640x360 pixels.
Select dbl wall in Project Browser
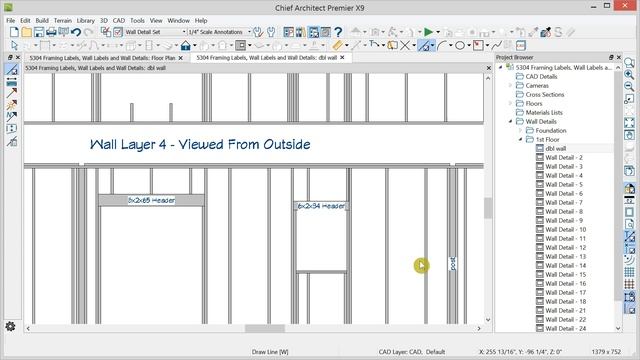pos(556,149)
